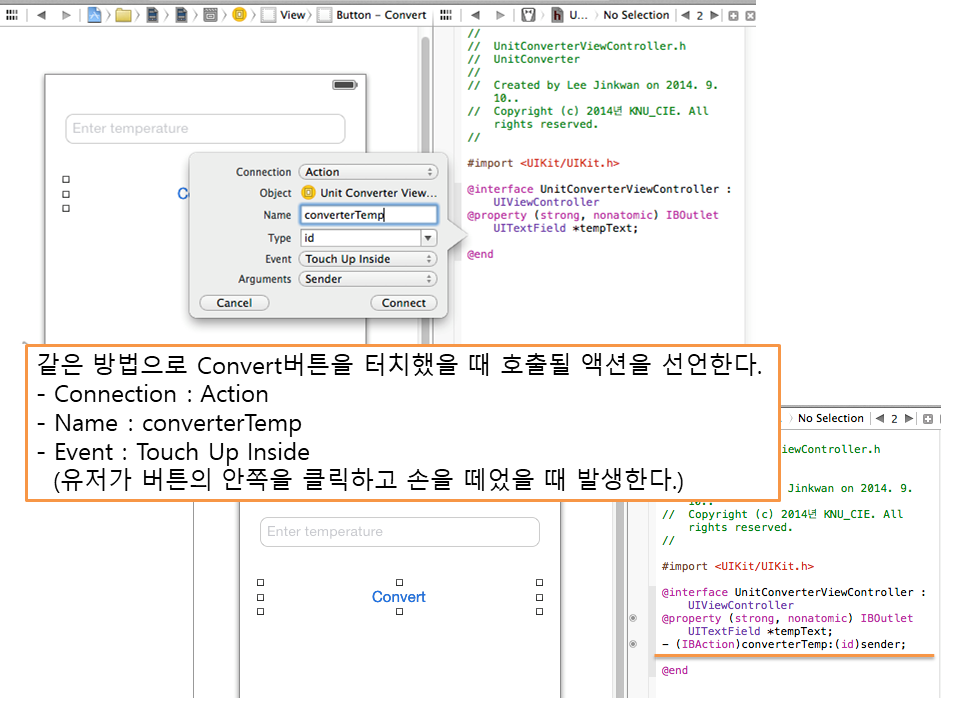Open the Type combo box arrow
This screenshot has height=720, width=960.
pos(428,238)
